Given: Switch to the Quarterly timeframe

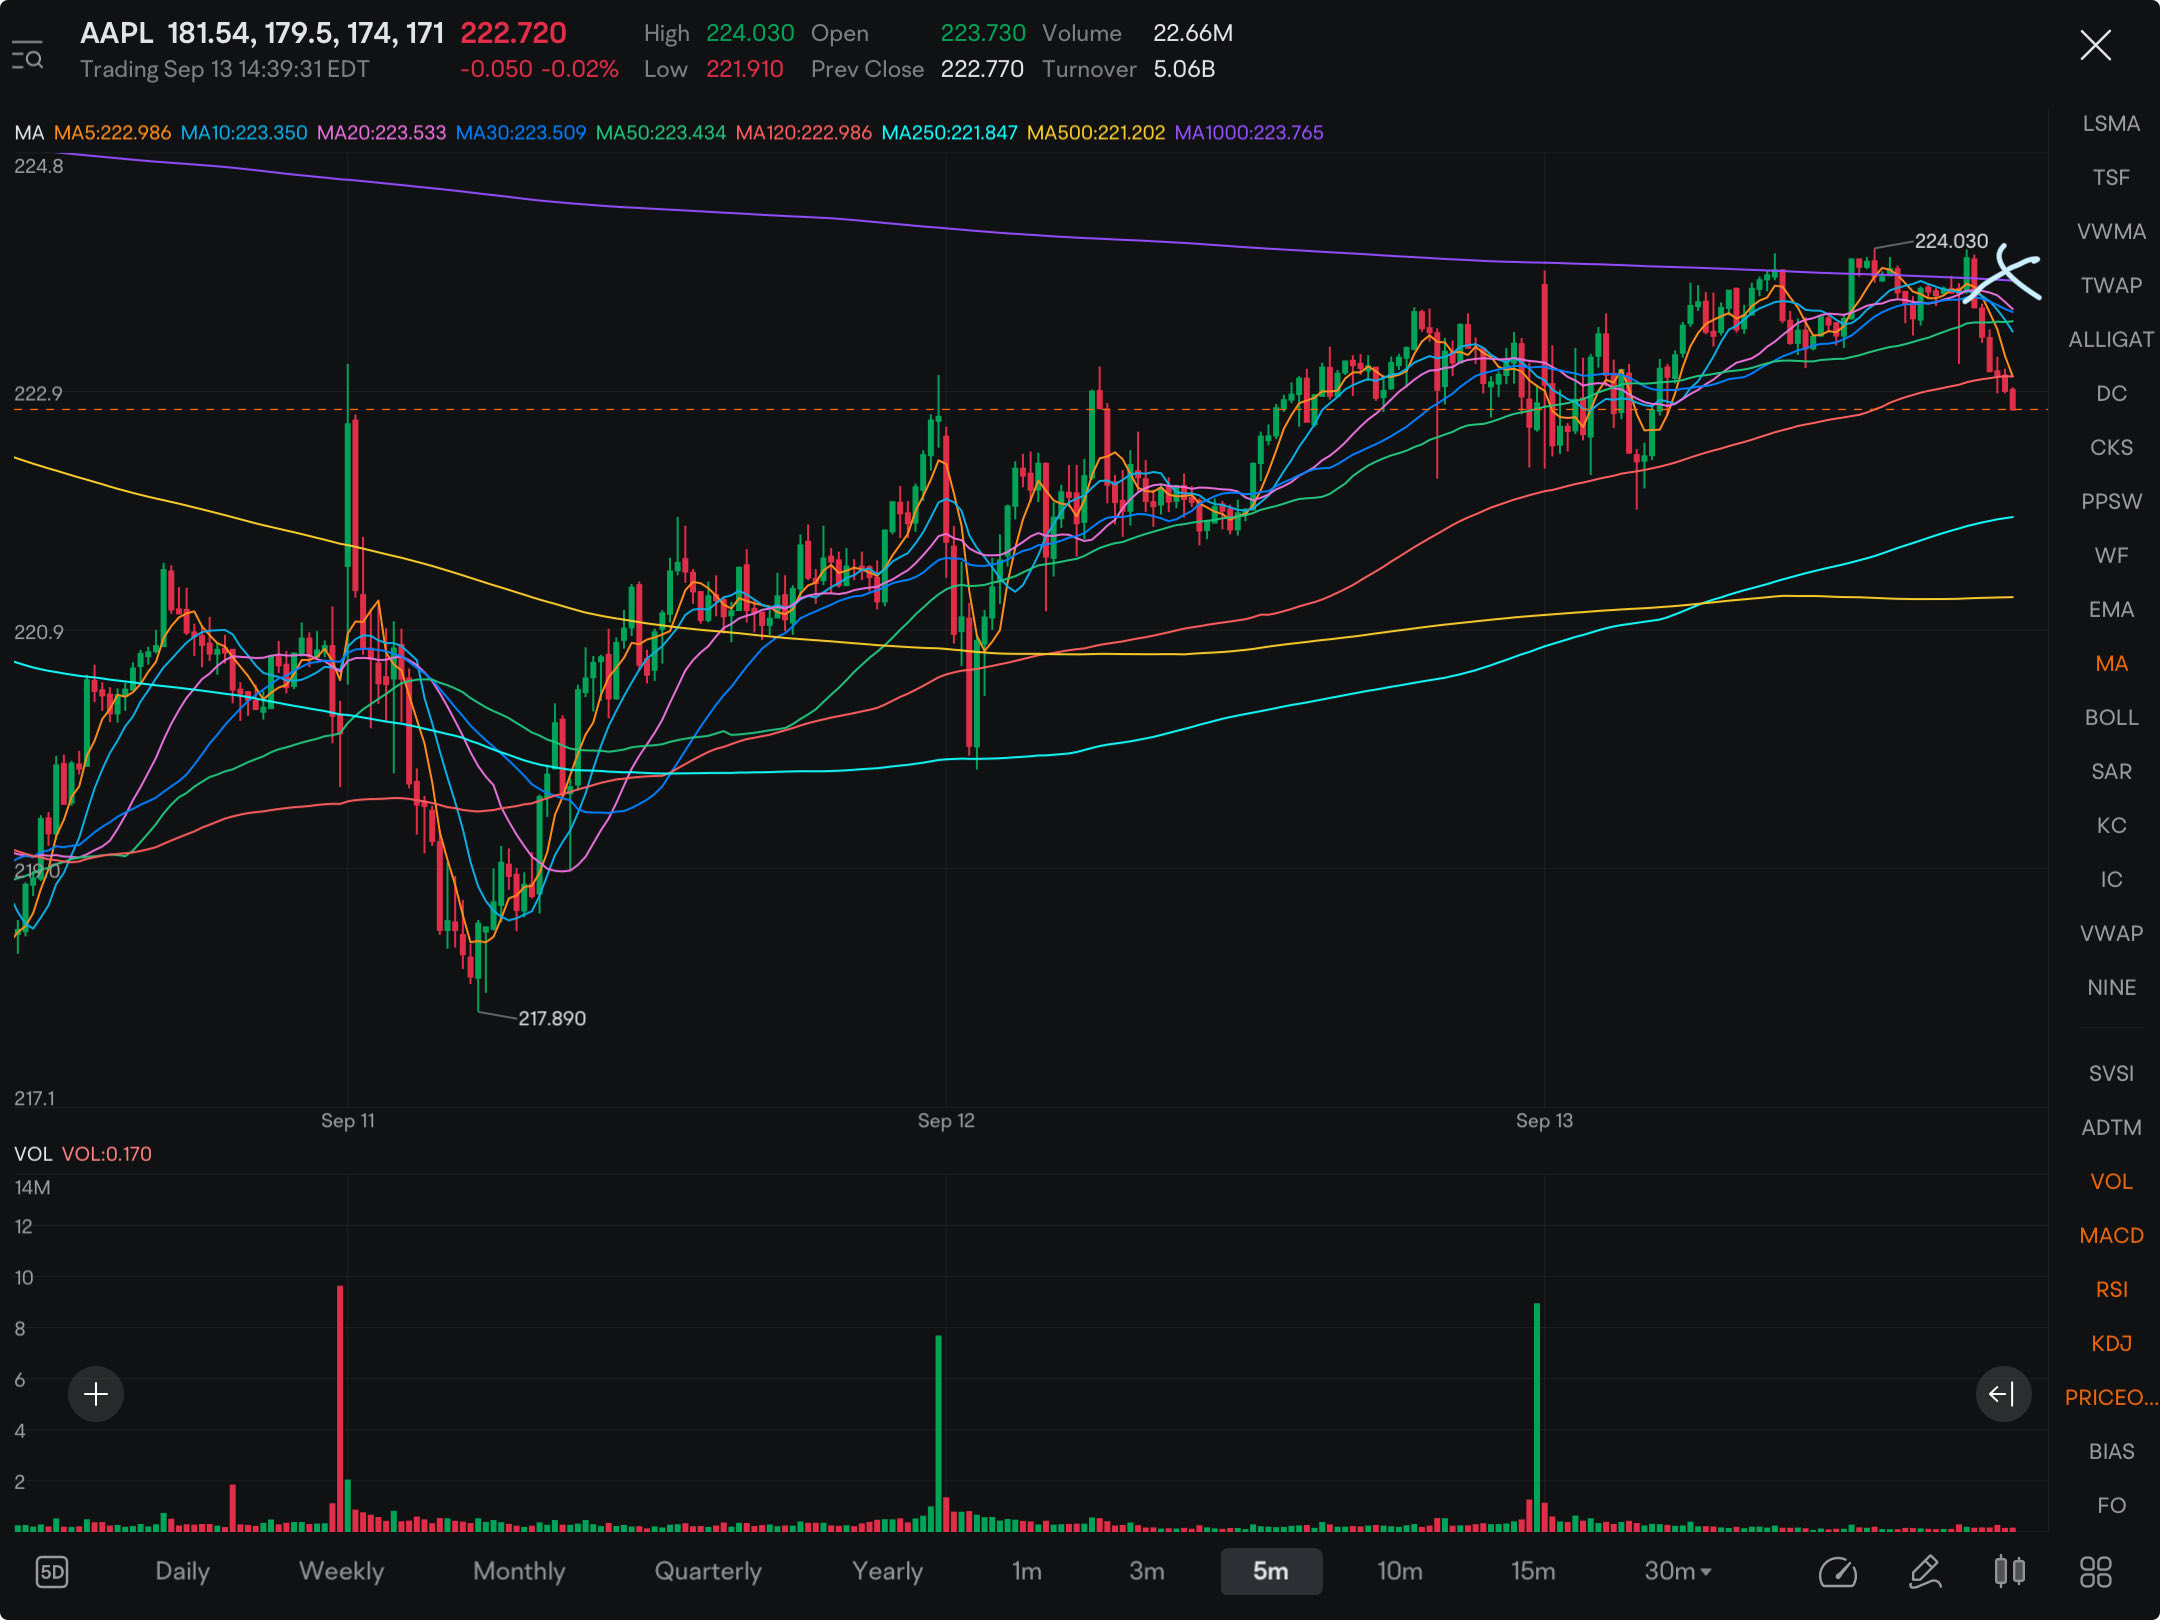Looking at the screenshot, I should [x=708, y=1571].
